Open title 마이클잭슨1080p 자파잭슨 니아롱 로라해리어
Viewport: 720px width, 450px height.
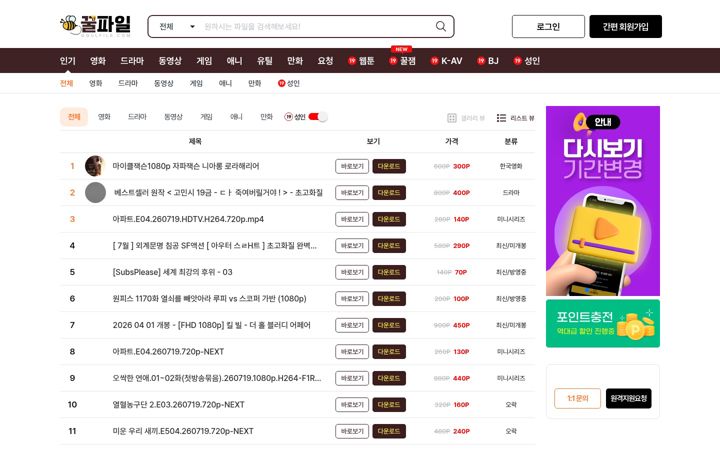click(186, 166)
